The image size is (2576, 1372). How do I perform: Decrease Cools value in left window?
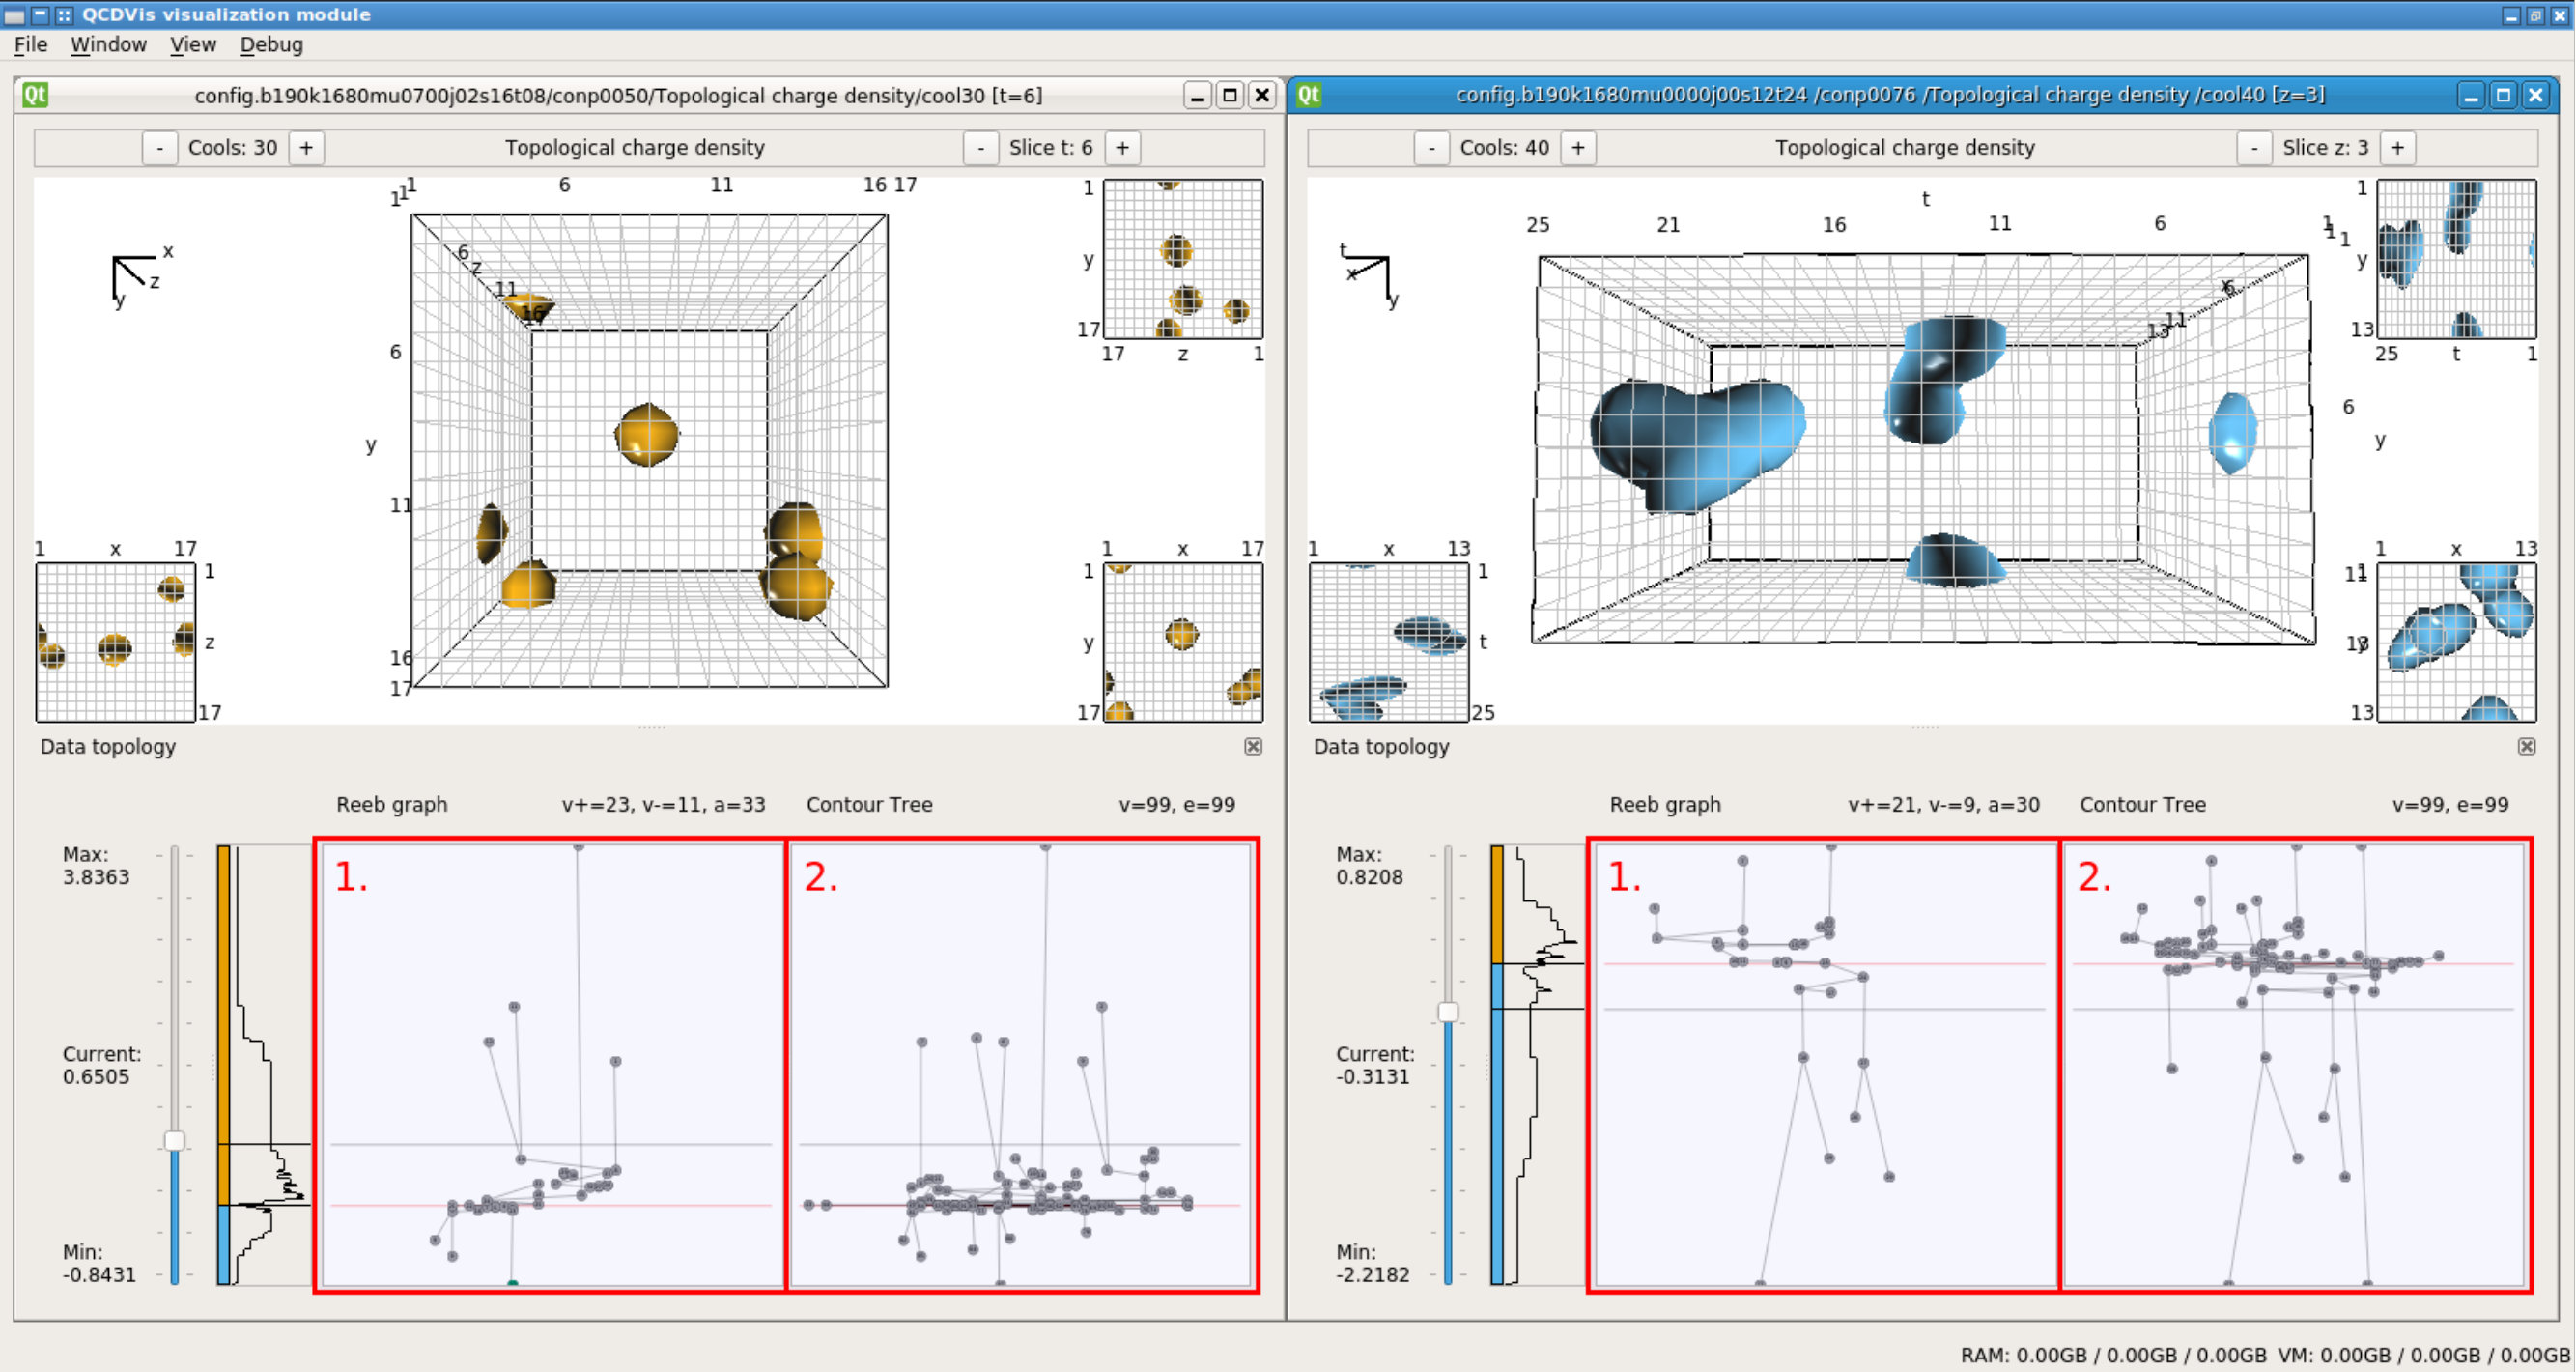159,148
